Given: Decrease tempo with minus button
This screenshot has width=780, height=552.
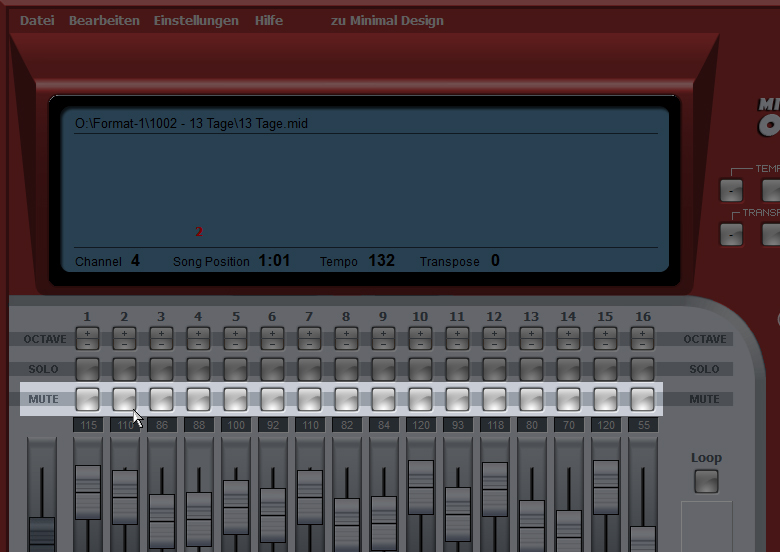Looking at the screenshot, I should [731, 190].
